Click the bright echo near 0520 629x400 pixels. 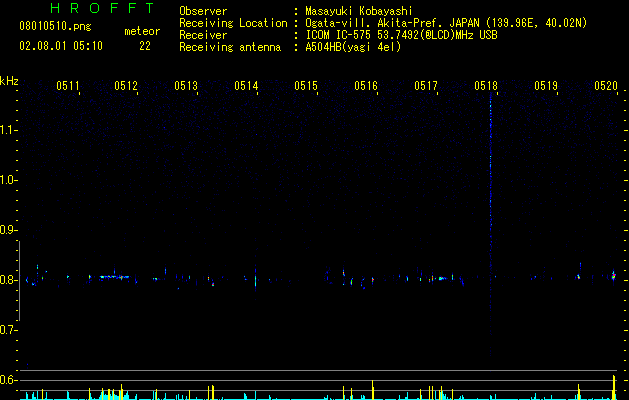[x=613, y=276]
